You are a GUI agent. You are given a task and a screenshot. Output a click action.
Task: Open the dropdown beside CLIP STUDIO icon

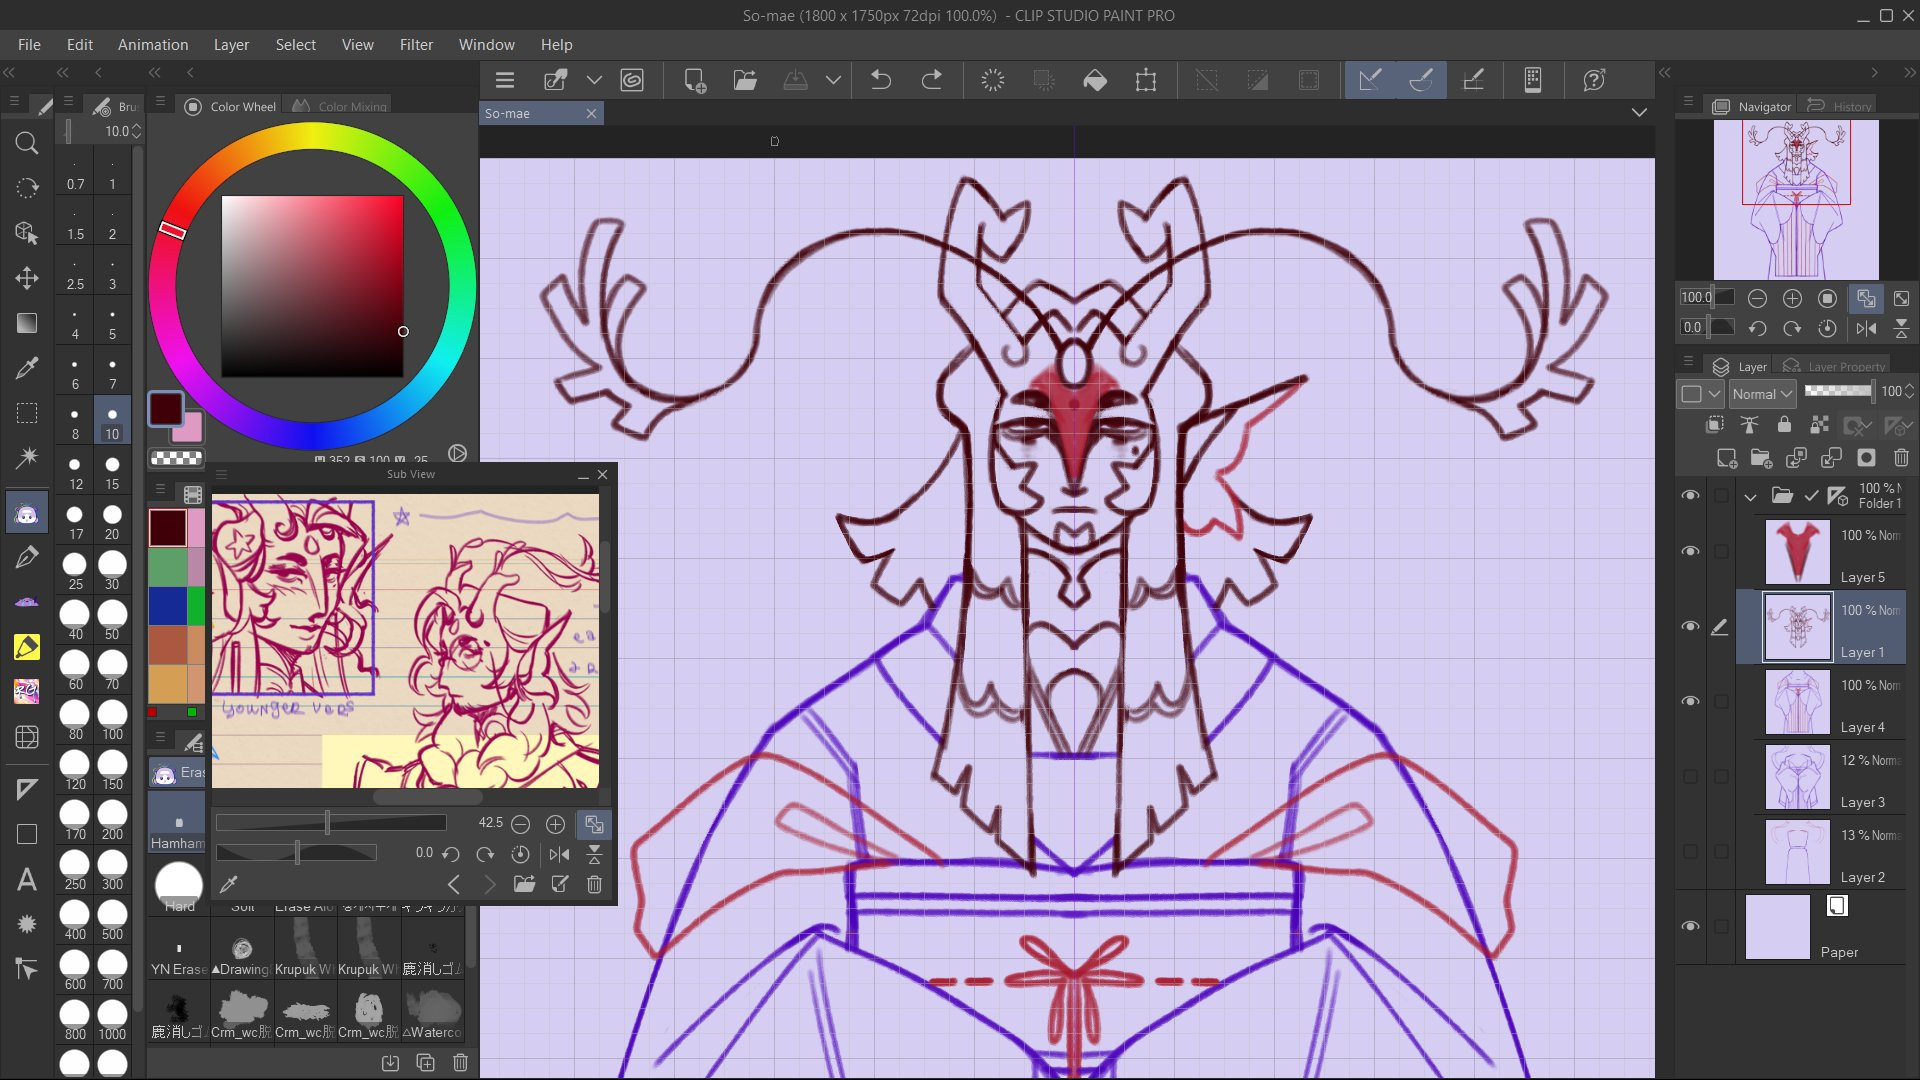pyautogui.click(x=594, y=80)
